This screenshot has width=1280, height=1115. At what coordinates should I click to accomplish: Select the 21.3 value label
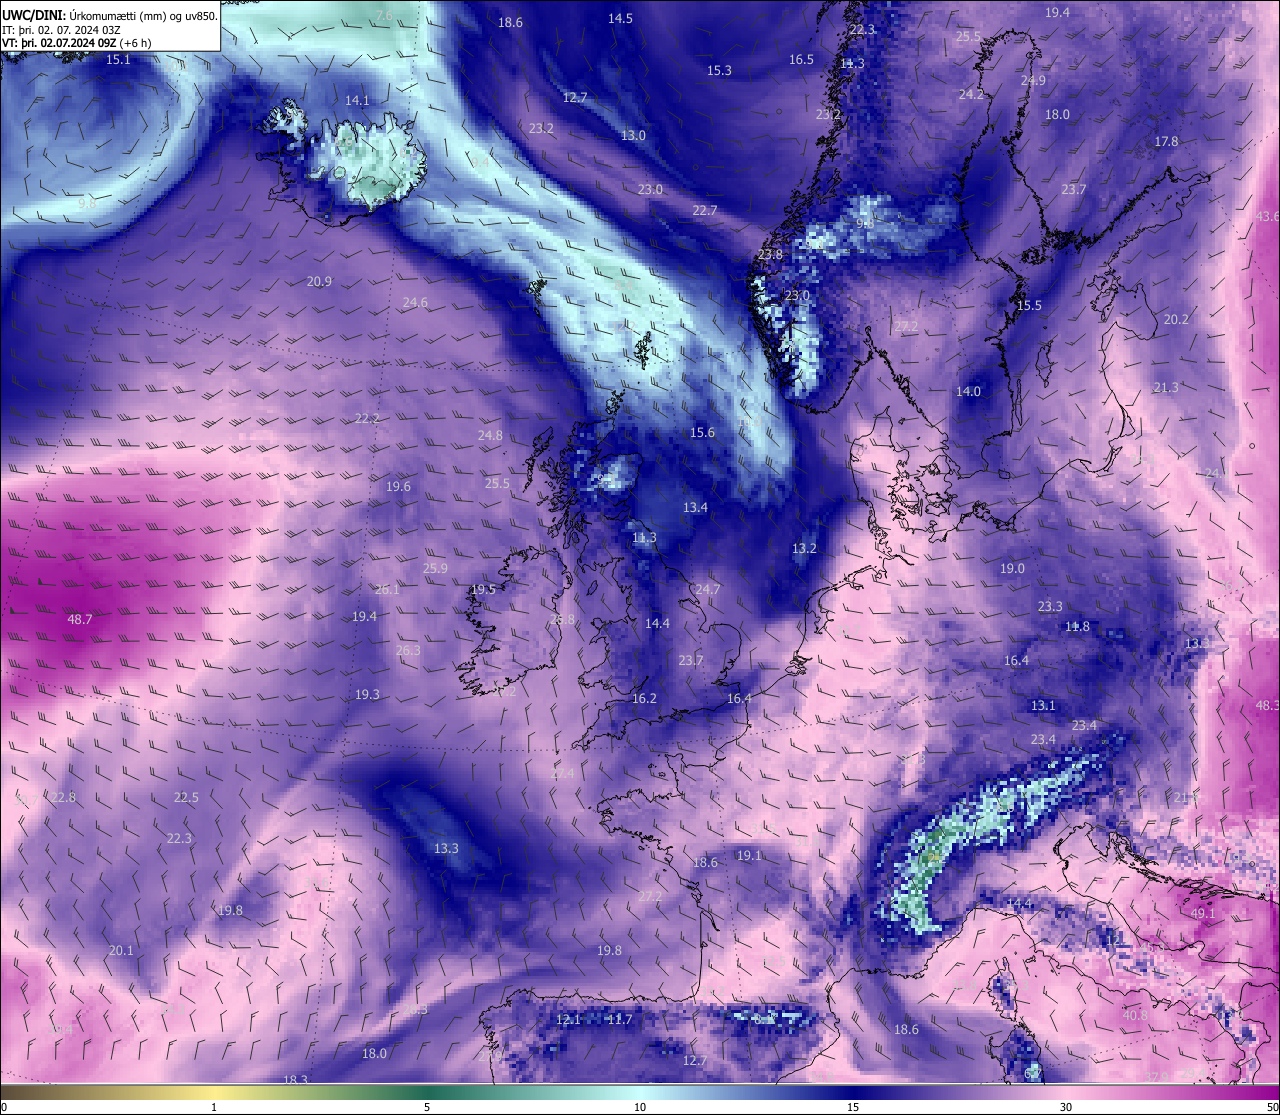[1166, 387]
